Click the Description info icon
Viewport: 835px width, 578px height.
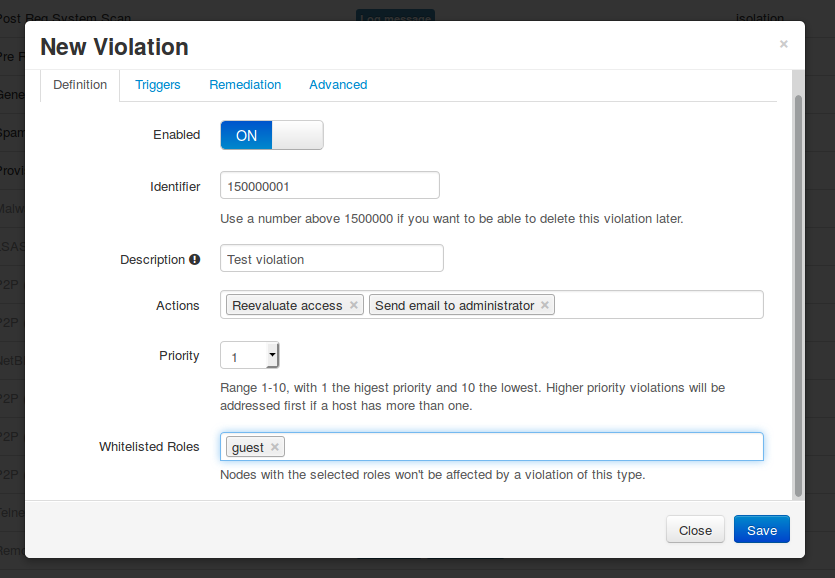195,259
